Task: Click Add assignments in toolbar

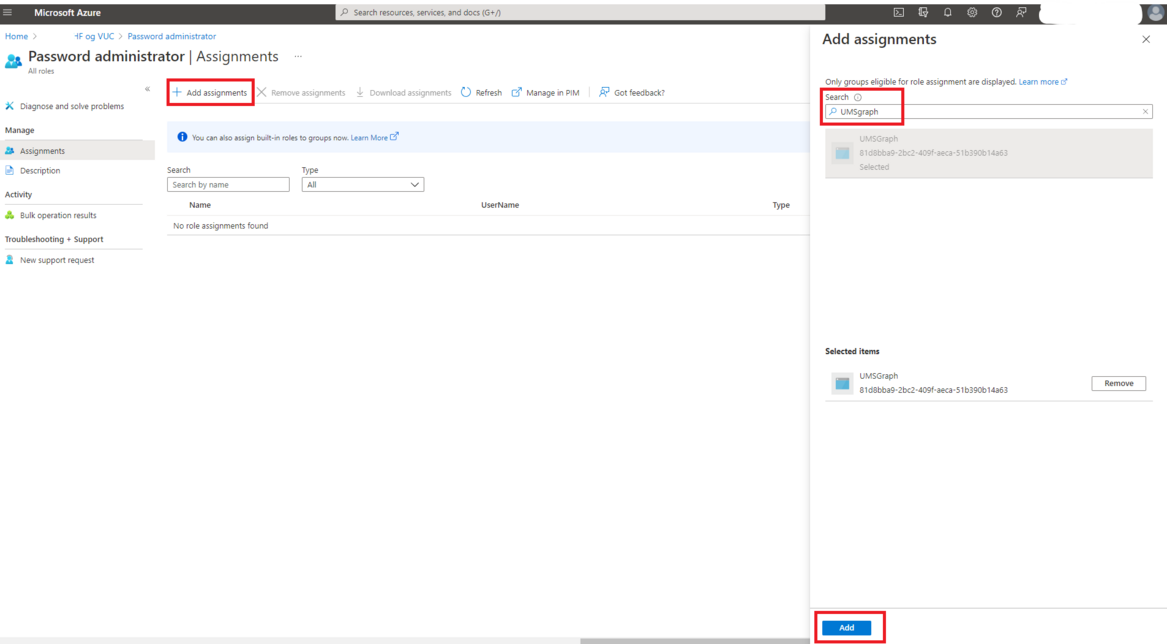Action: [x=210, y=92]
